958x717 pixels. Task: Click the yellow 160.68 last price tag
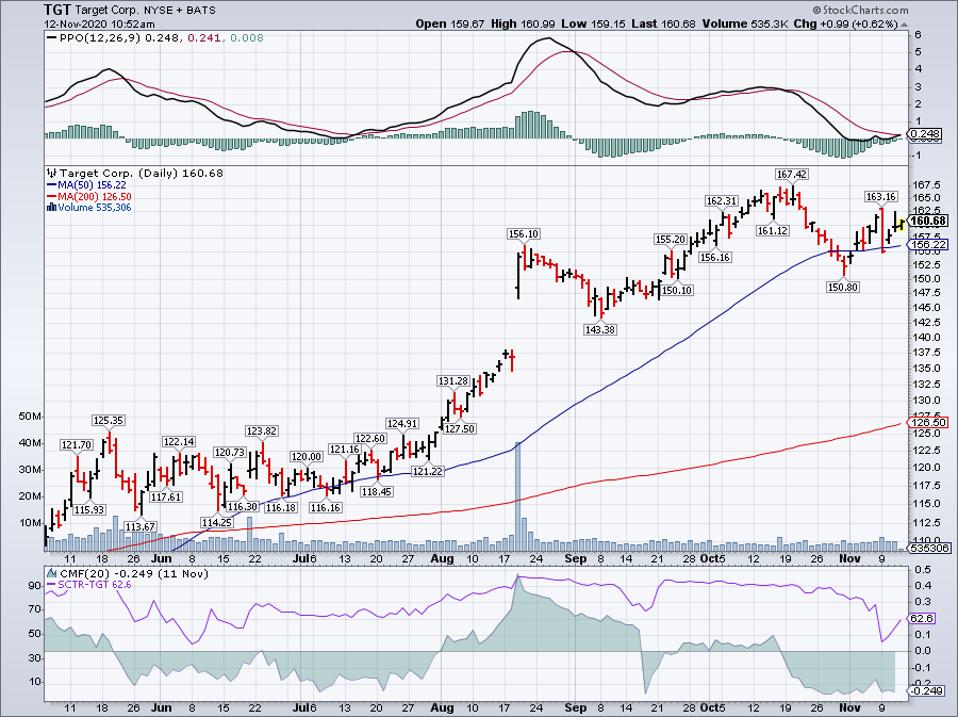coord(929,220)
